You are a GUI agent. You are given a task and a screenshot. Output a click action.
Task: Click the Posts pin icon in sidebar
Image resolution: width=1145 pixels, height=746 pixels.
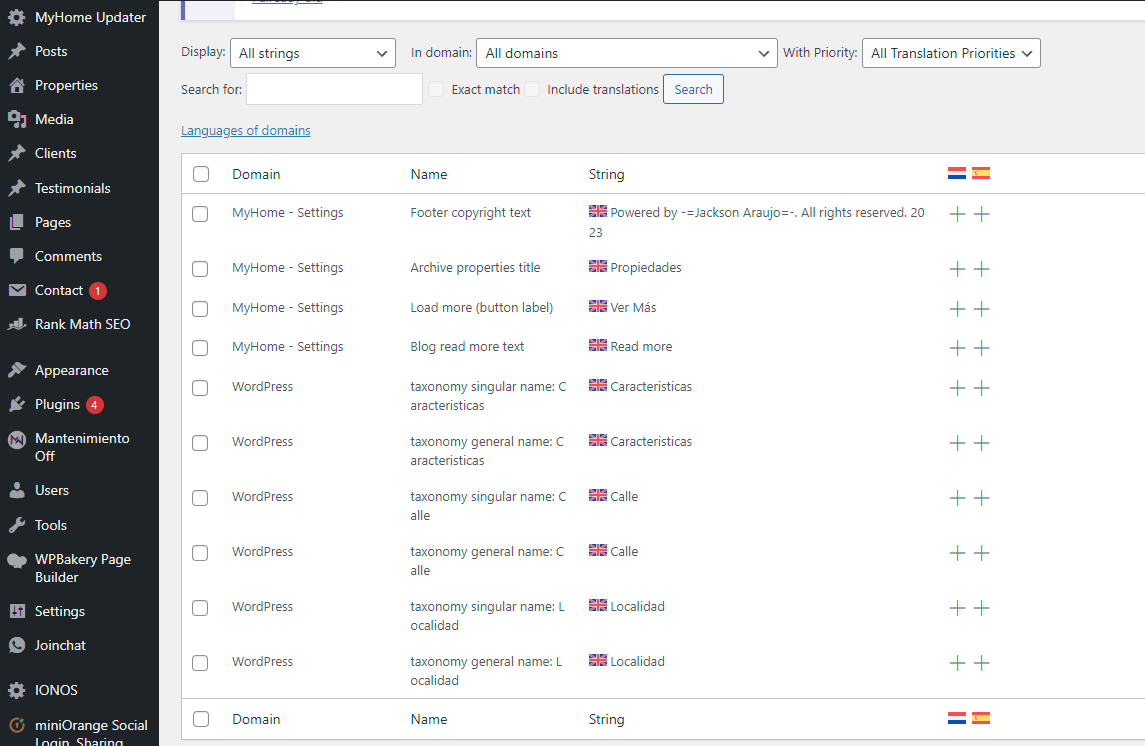click(x=17, y=51)
